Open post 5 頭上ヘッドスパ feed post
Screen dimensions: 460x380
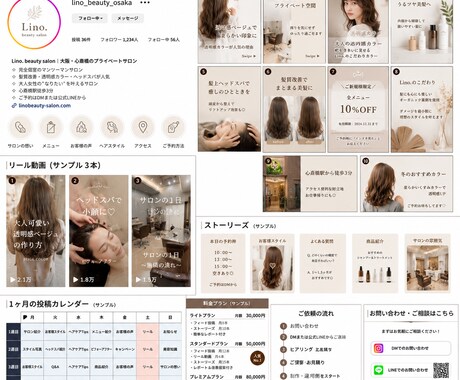tap(229, 109)
